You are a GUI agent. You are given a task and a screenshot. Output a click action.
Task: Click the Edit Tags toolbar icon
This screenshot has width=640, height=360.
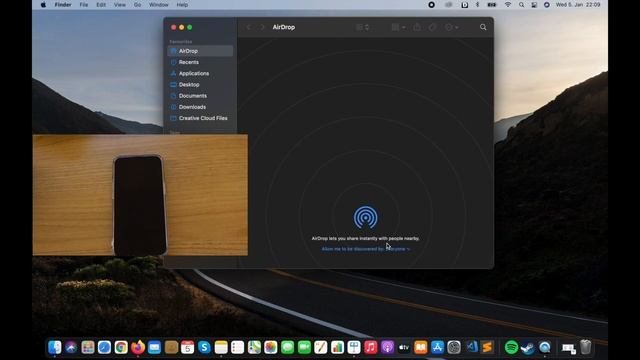click(433, 27)
